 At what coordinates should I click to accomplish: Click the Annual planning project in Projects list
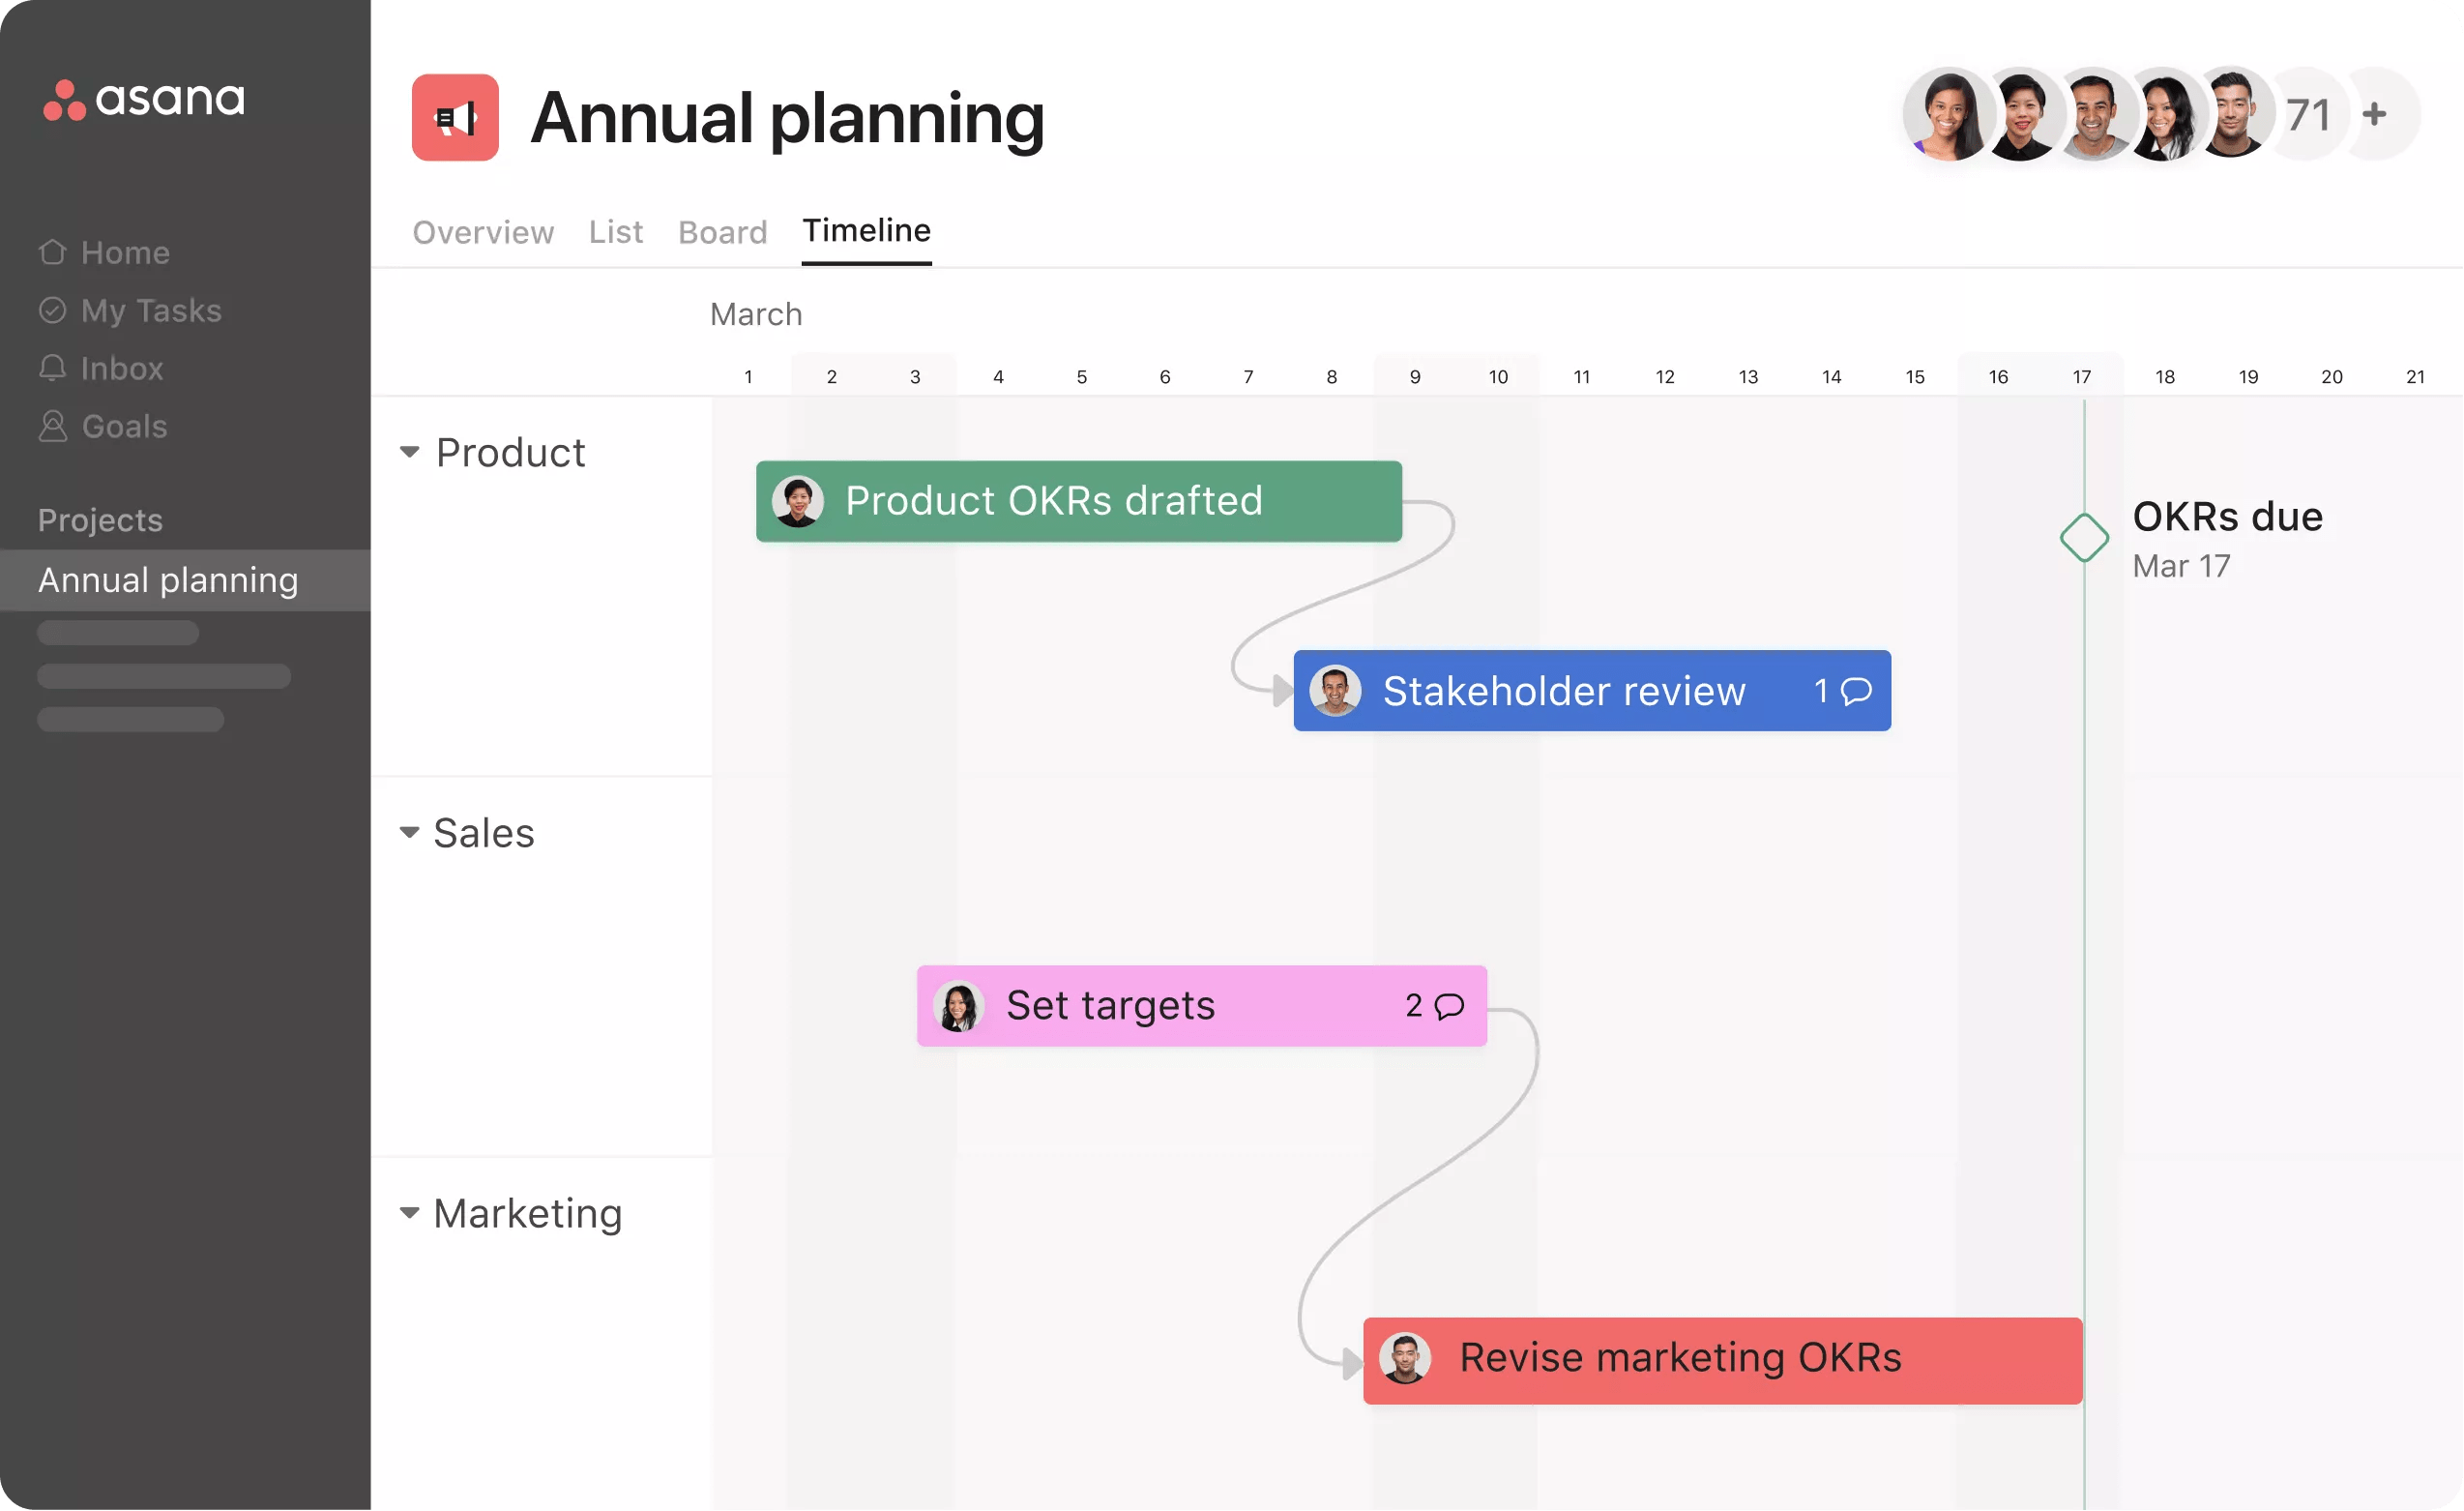(x=167, y=579)
